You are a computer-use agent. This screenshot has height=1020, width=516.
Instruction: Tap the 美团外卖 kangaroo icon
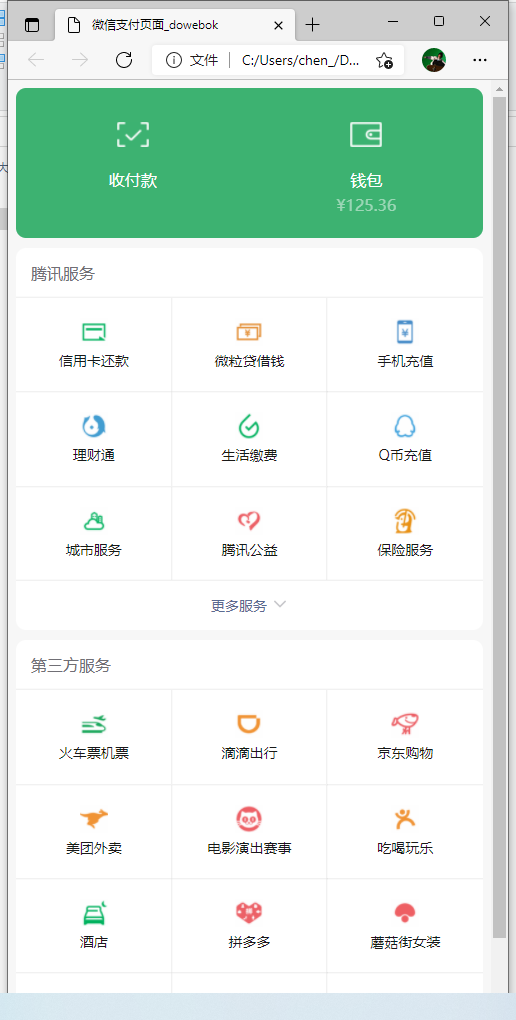click(x=94, y=818)
